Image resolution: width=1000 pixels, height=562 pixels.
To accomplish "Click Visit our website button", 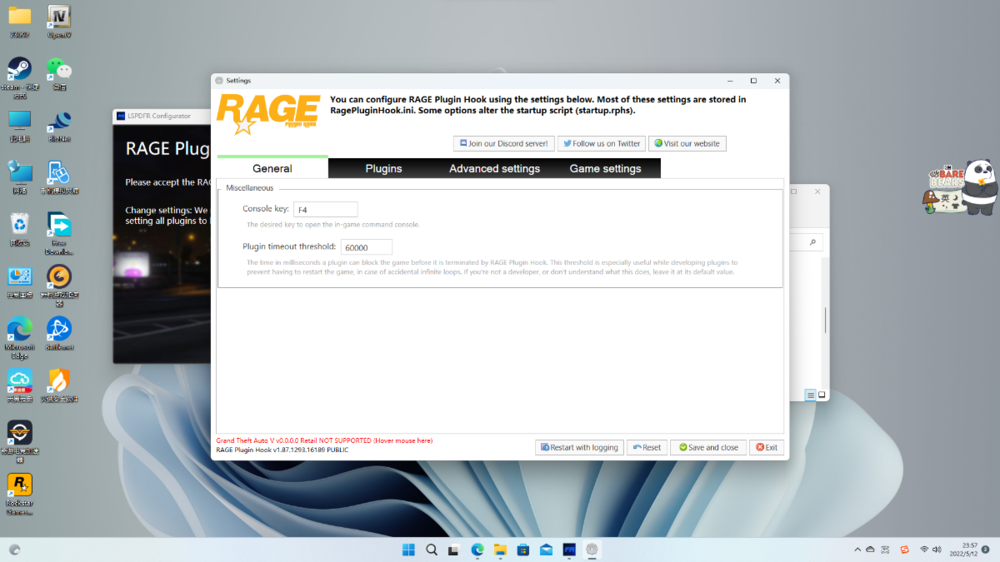I will (687, 143).
